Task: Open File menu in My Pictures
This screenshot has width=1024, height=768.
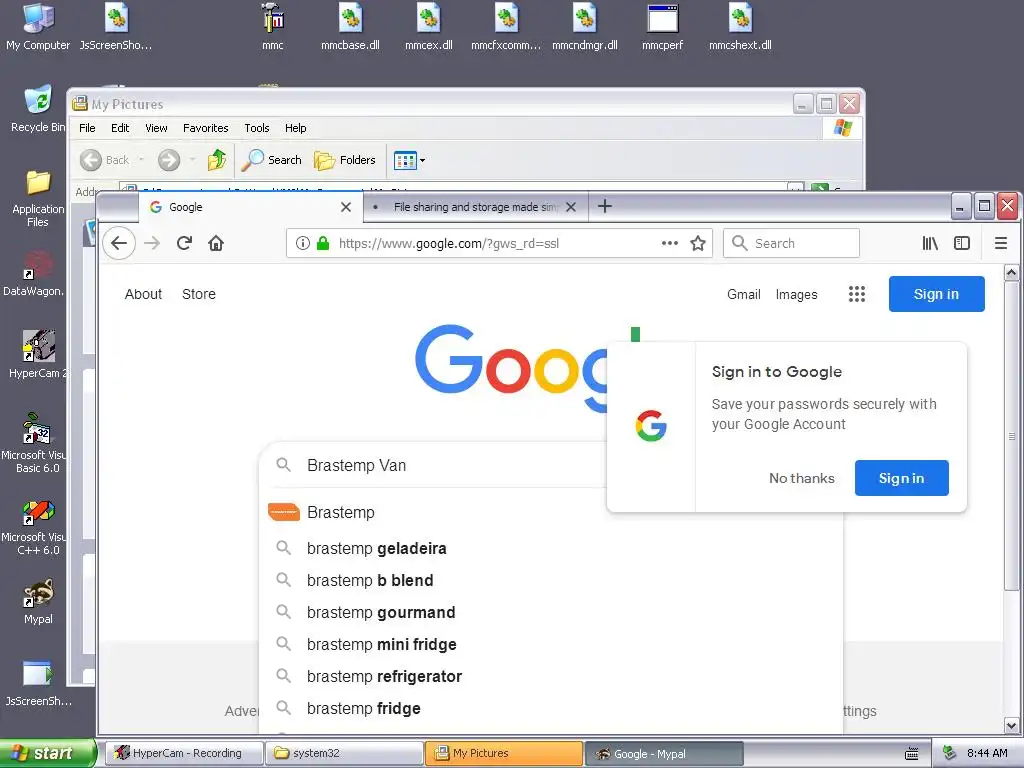Action: (x=87, y=128)
